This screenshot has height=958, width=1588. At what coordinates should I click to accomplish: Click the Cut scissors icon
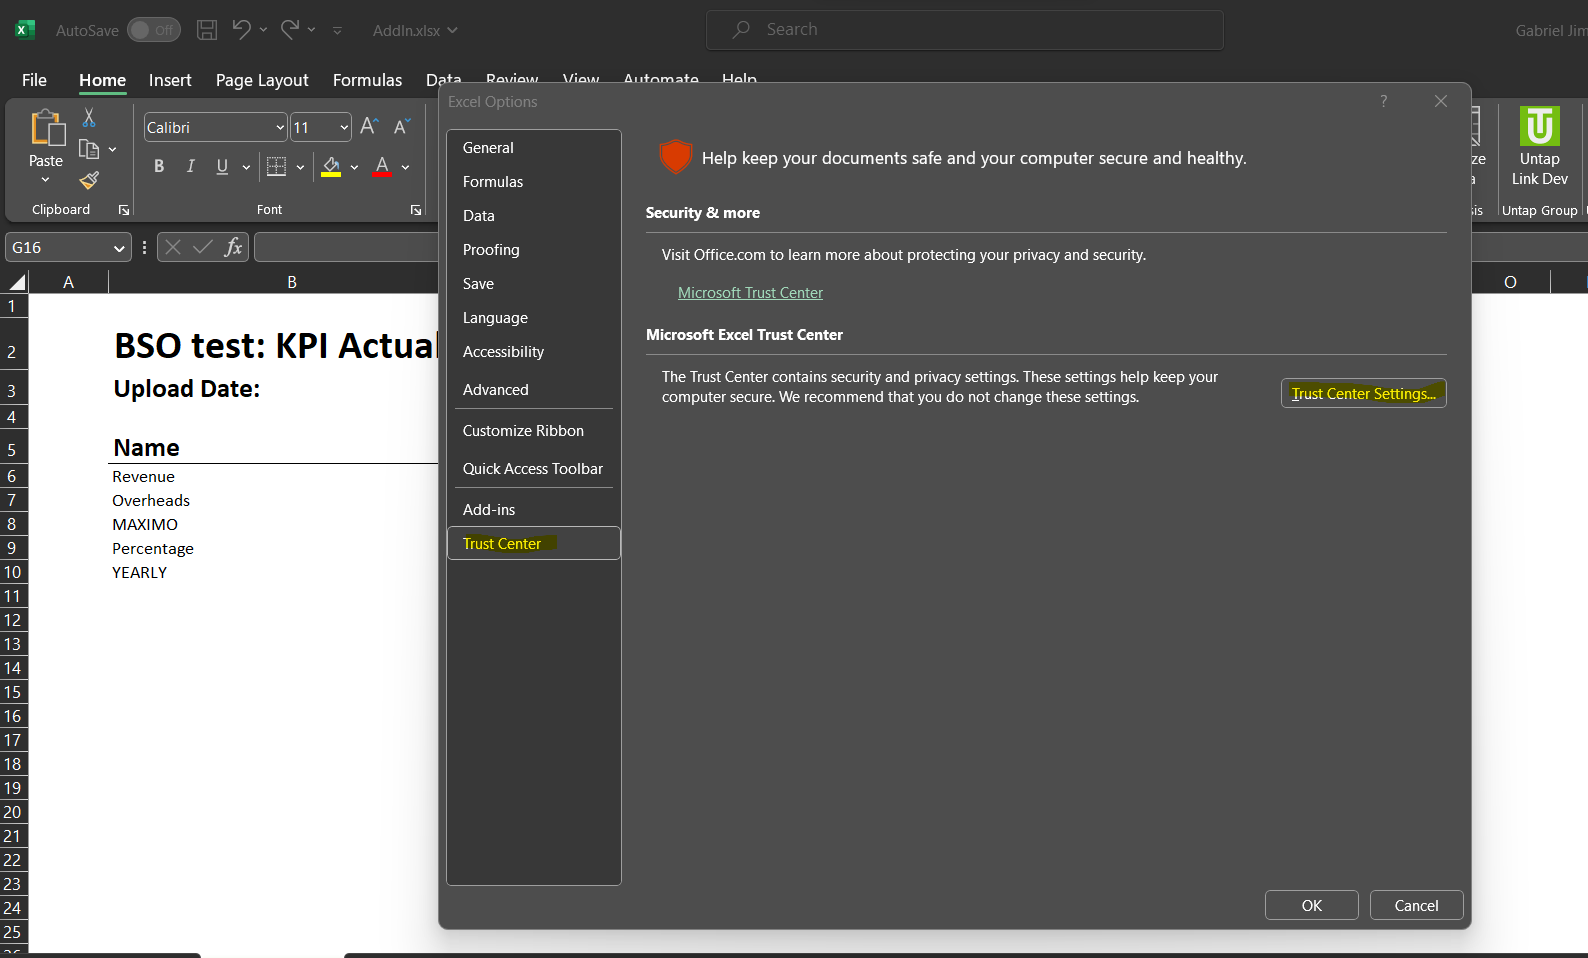tap(89, 118)
